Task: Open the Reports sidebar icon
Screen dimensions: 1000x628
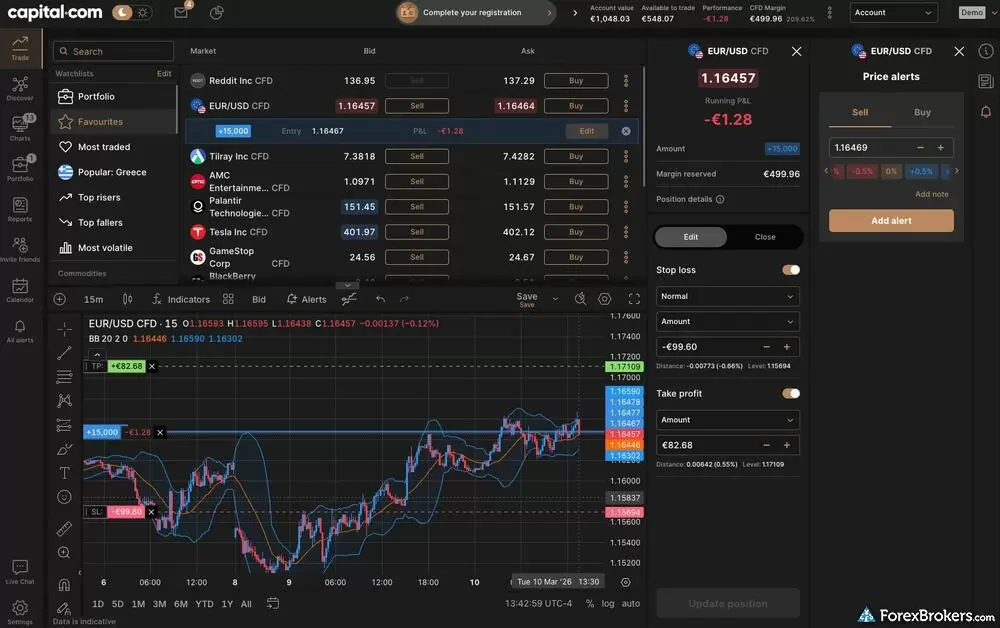Action: click(x=20, y=209)
